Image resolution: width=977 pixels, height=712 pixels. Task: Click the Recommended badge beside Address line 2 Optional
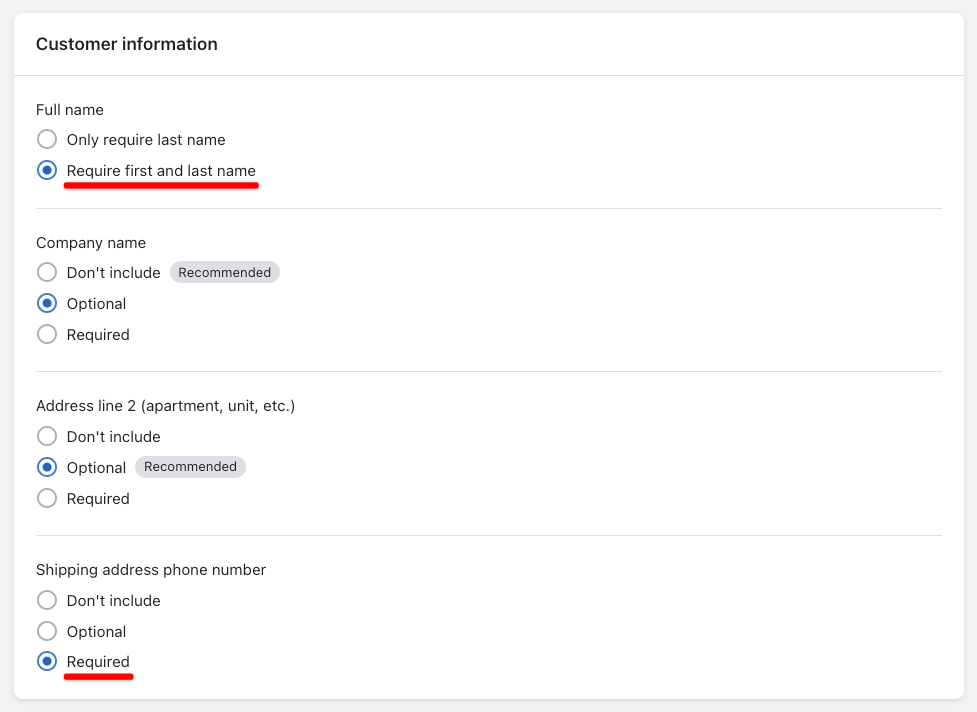[x=190, y=467]
